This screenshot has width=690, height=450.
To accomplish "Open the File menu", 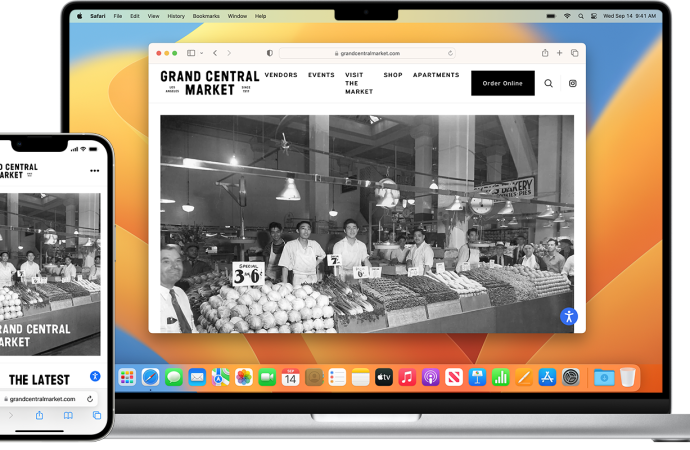I will [117, 16].
